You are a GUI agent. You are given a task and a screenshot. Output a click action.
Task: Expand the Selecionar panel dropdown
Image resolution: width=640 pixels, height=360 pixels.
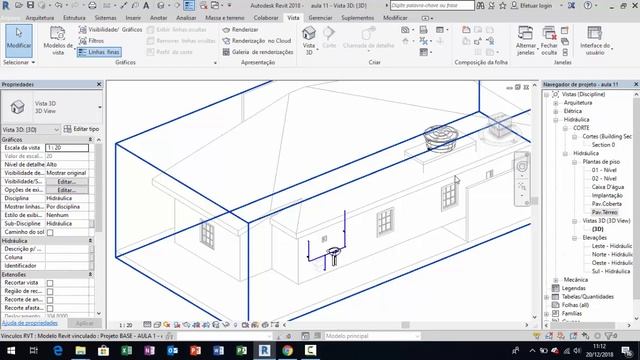tap(19, 62)
